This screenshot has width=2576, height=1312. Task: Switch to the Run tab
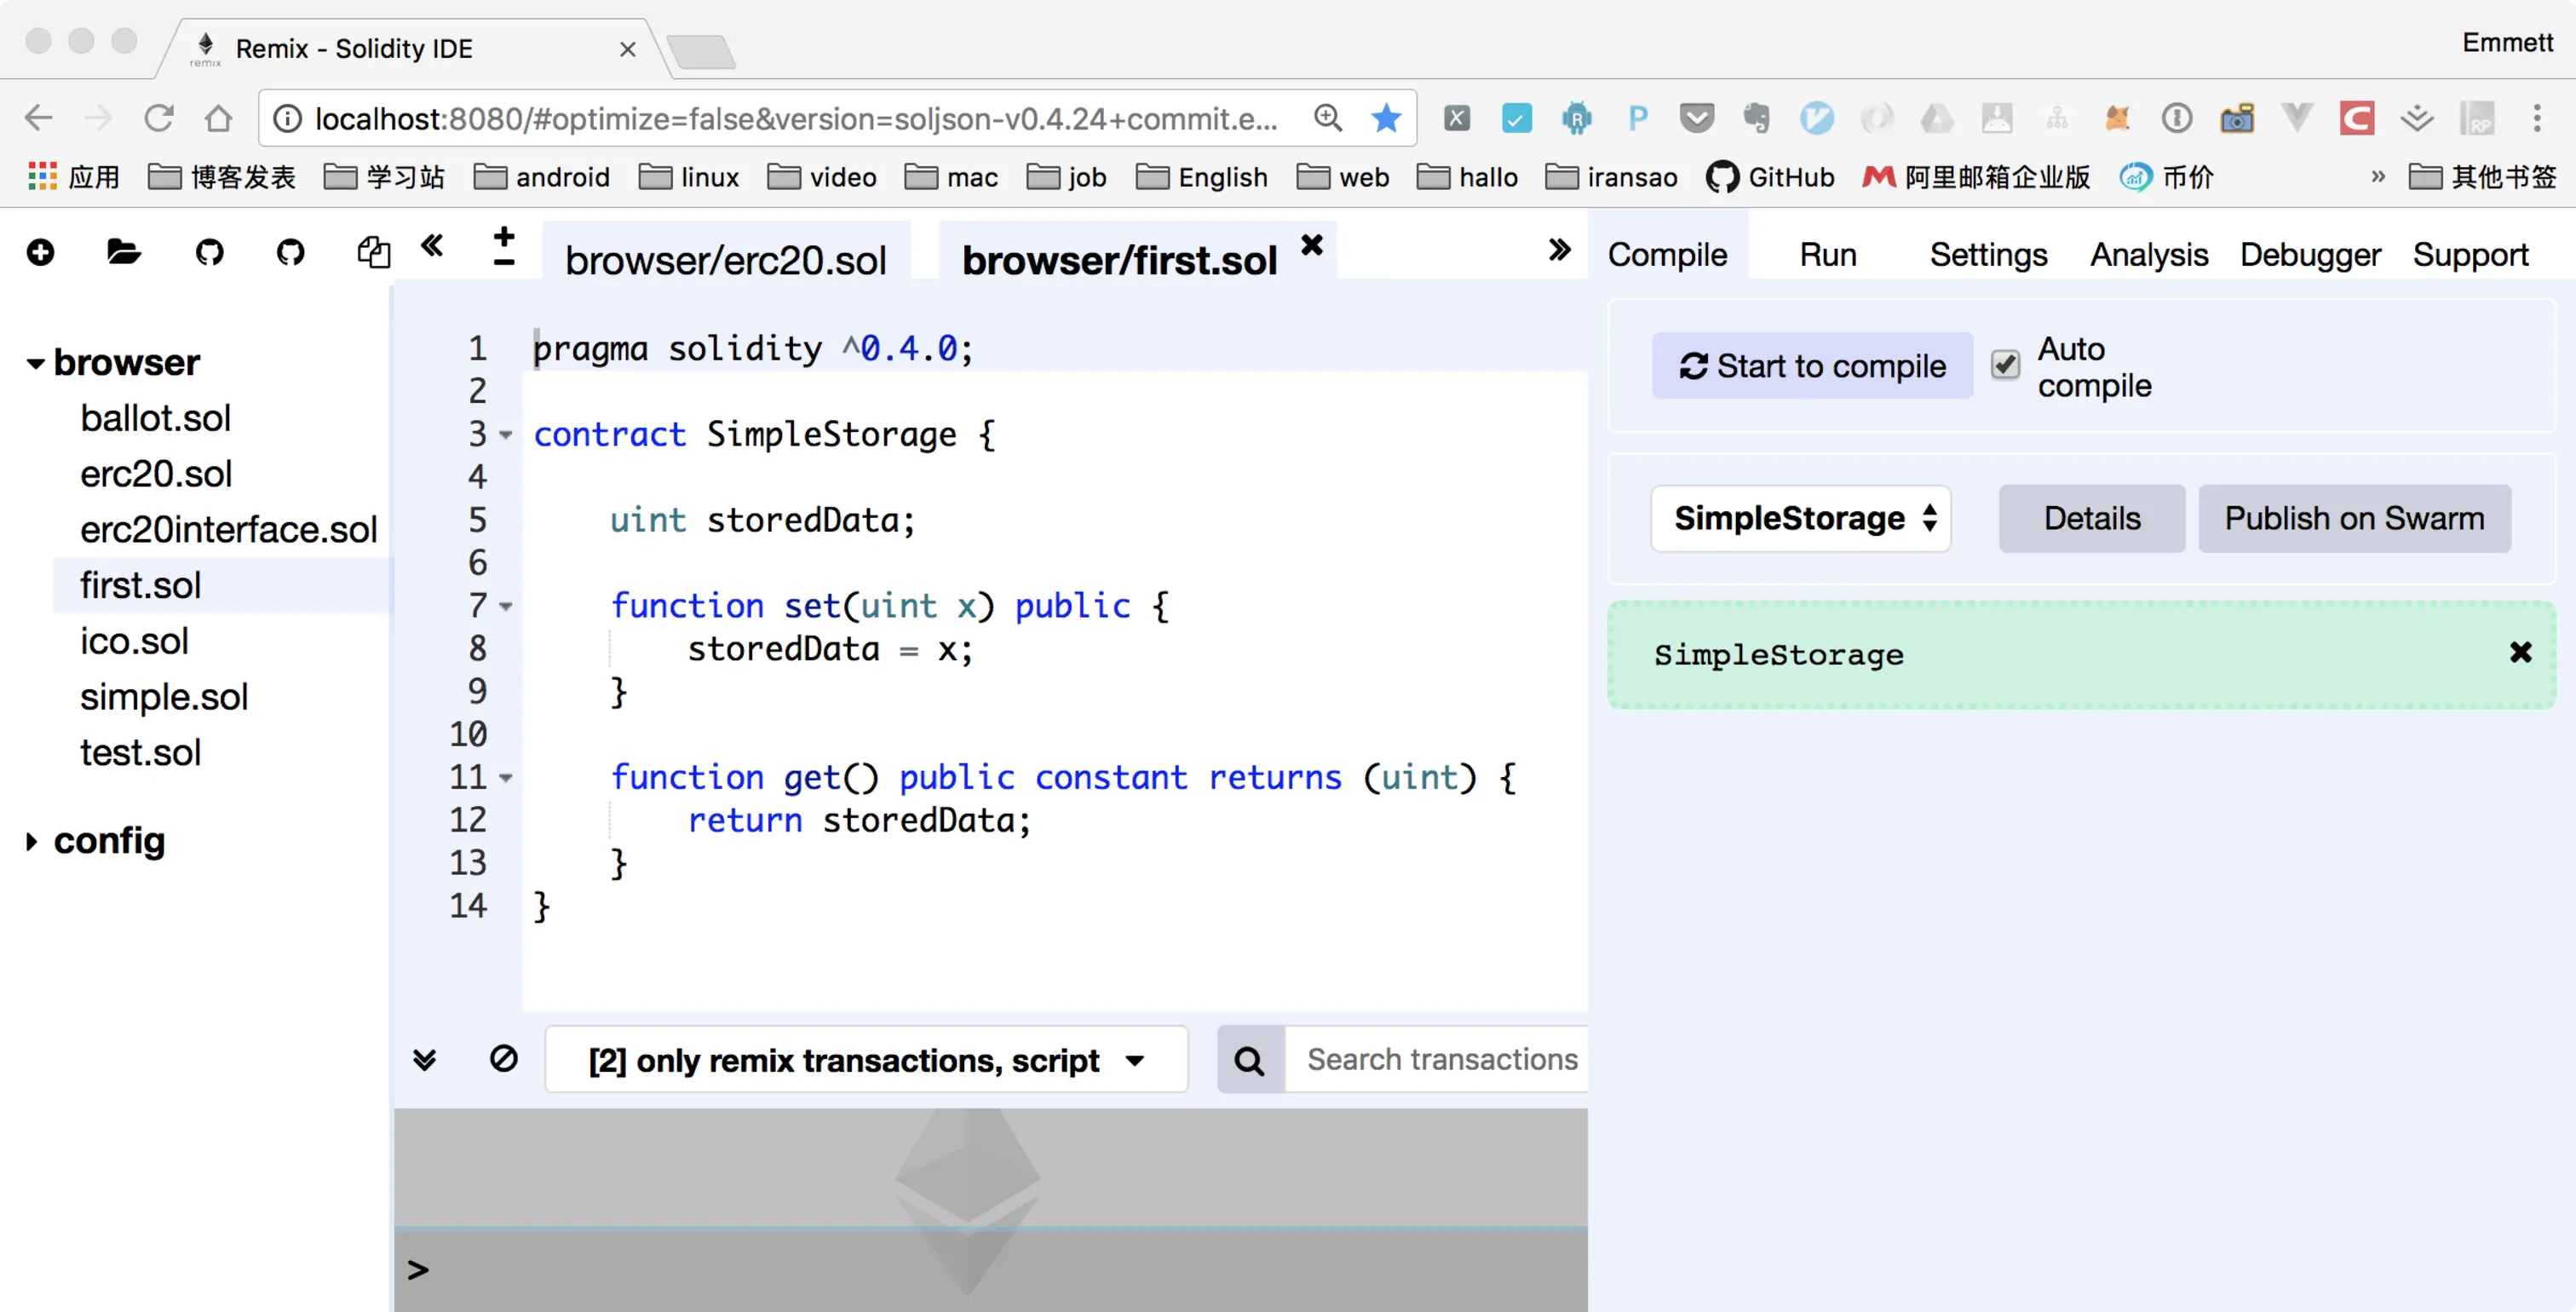click(1827, 255)
